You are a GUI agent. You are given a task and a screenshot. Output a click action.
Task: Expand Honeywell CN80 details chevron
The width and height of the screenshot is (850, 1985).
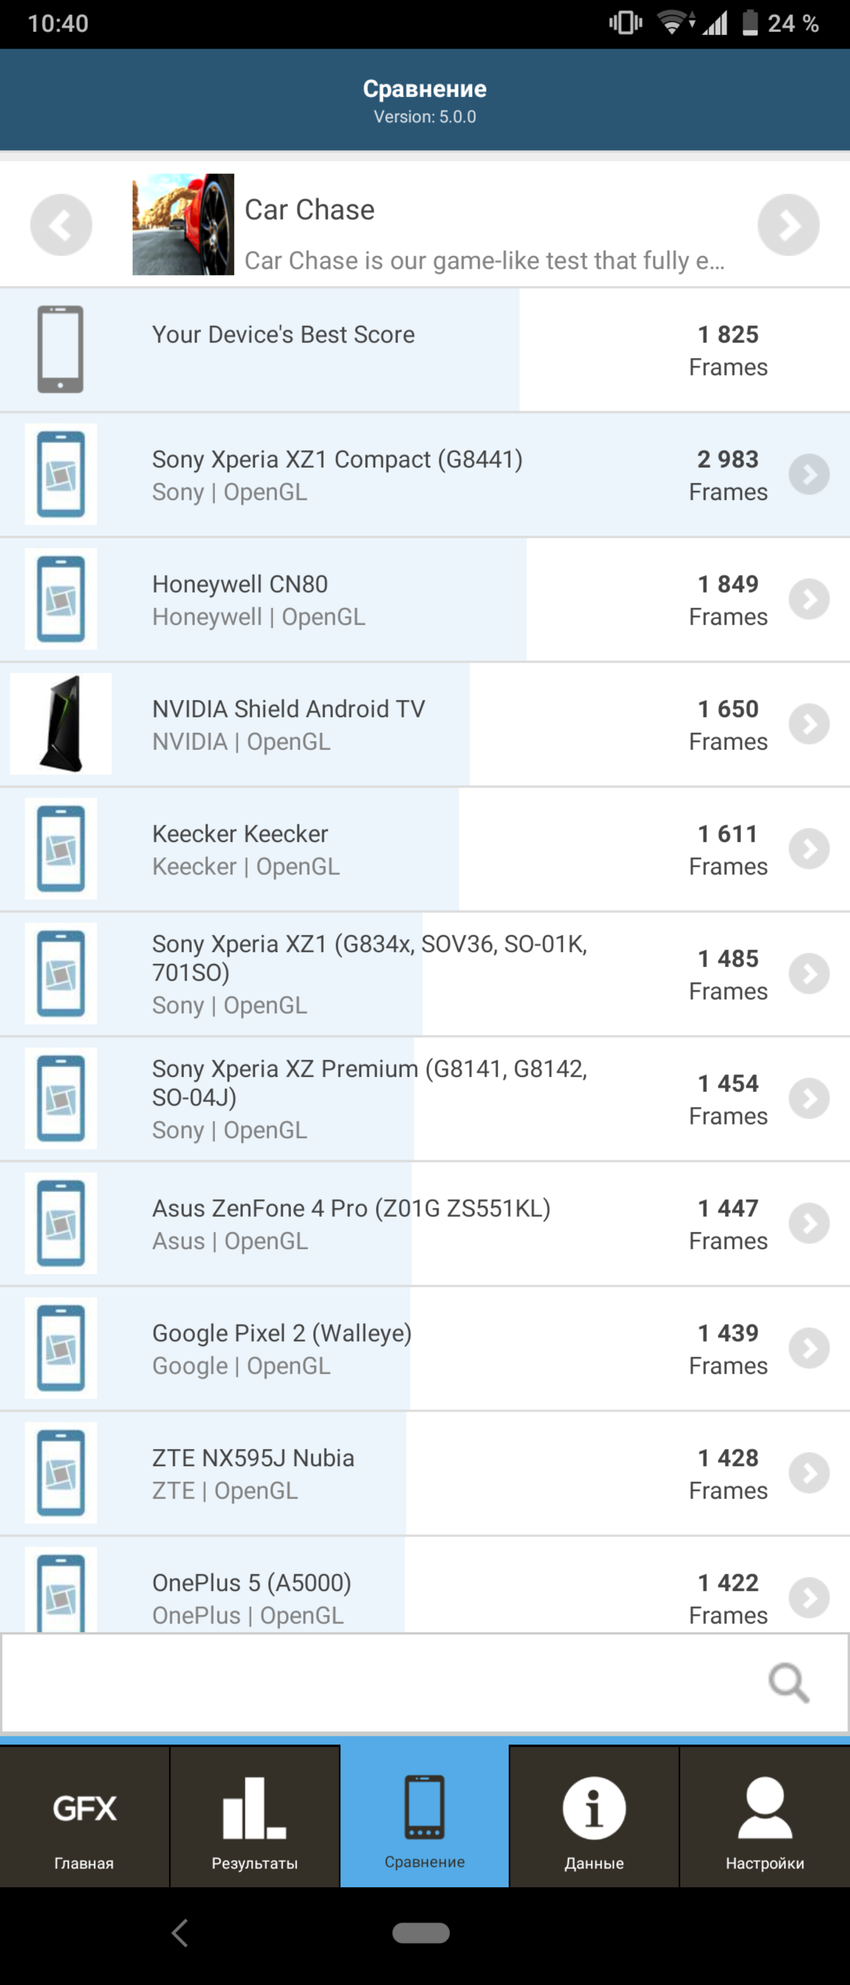[808, 599]
